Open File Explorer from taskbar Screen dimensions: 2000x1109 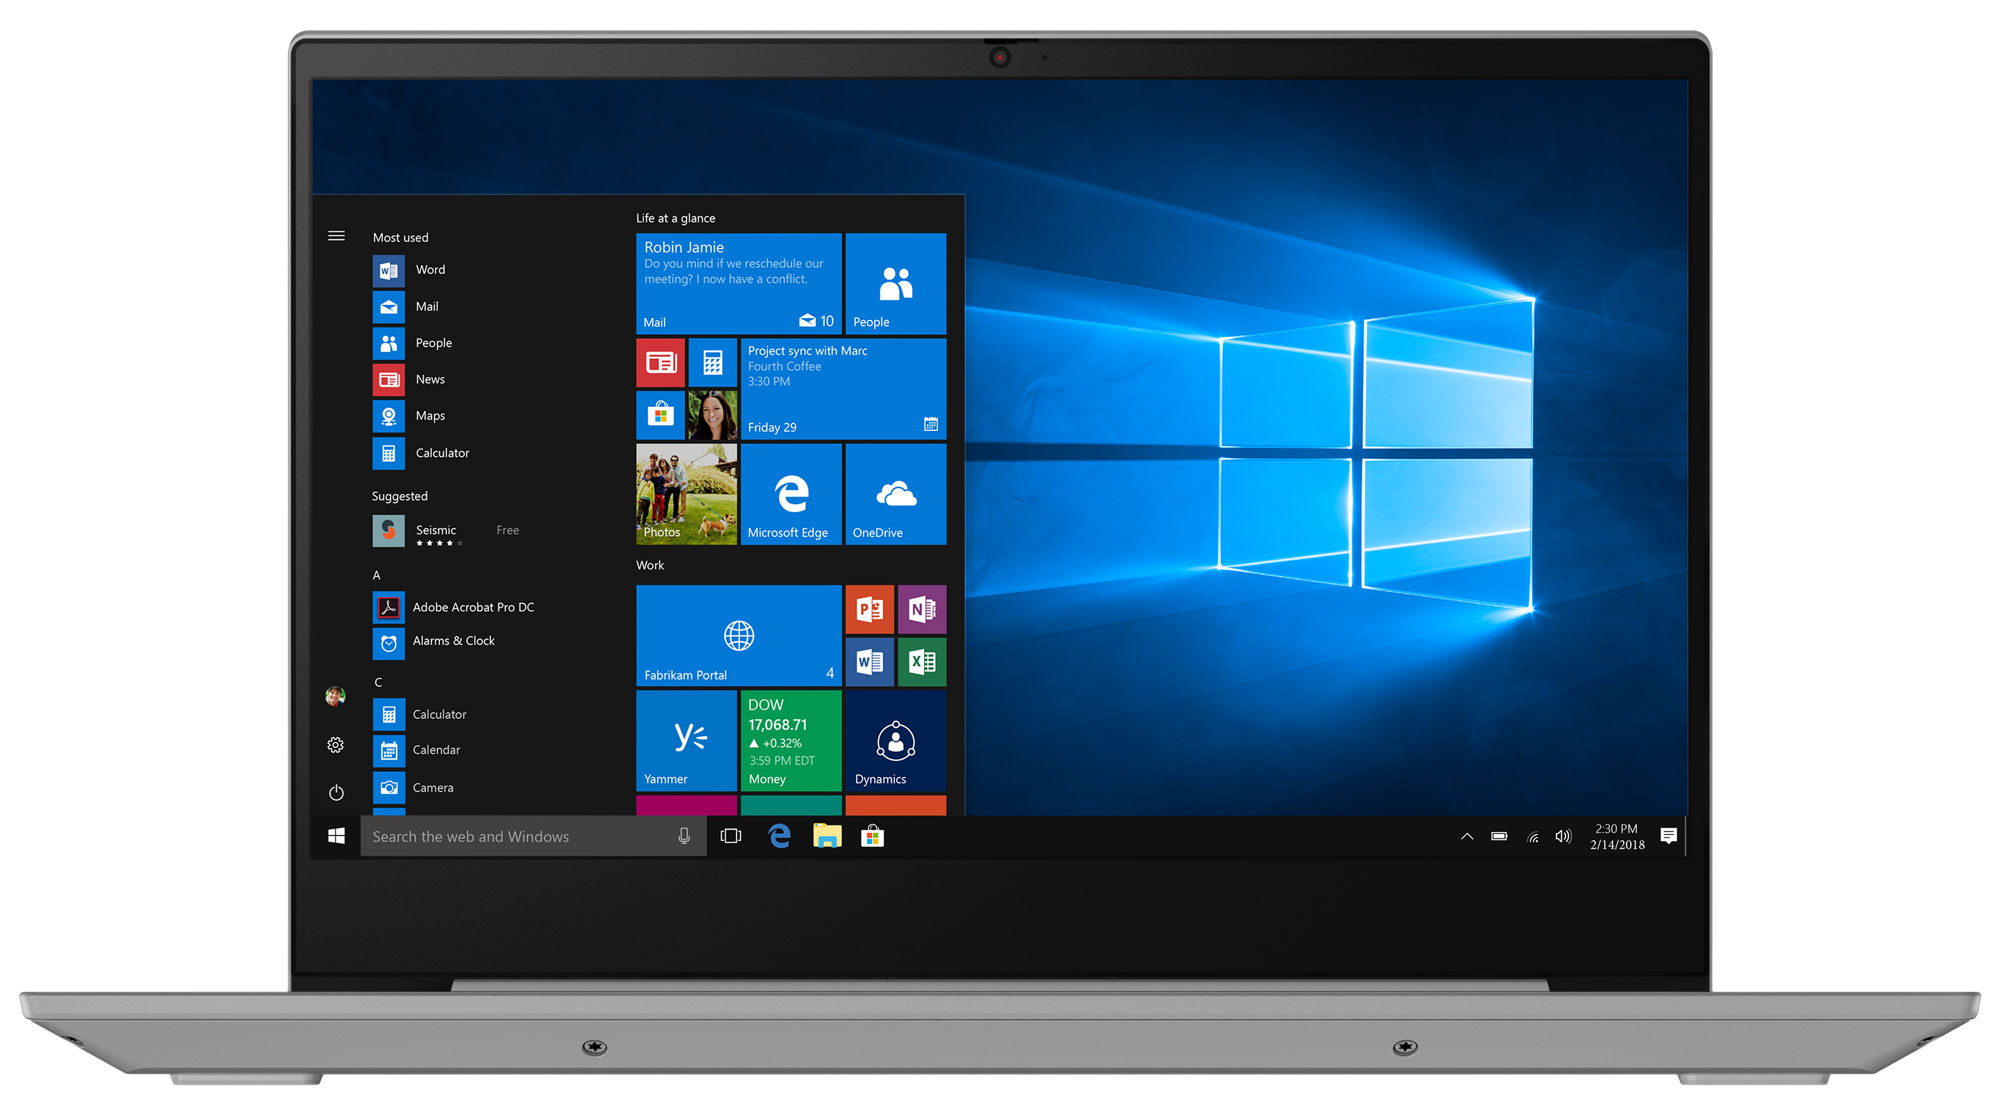coord(827,836)
